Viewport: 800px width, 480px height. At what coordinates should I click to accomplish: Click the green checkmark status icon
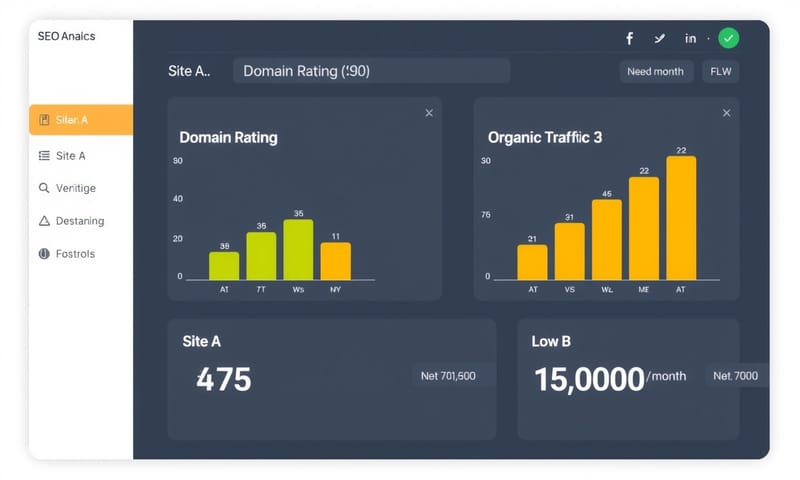729,39
